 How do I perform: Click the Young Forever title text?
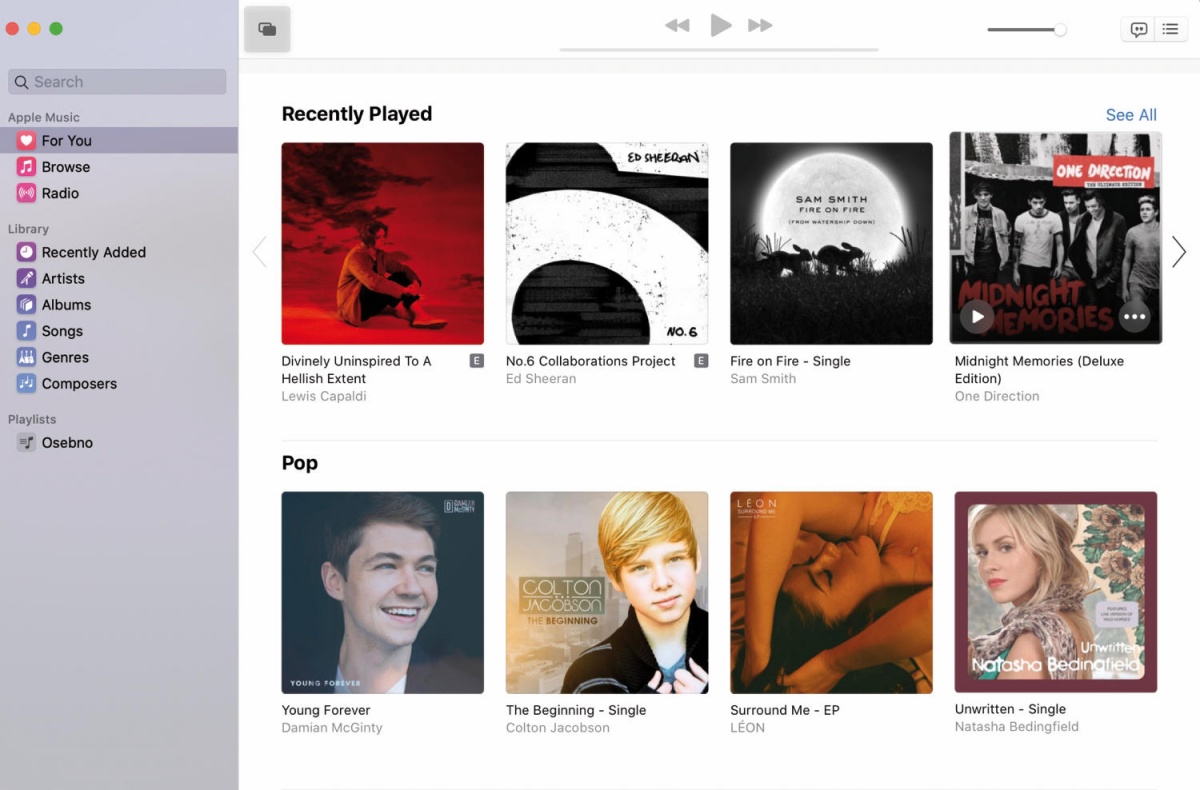pos(326,710)
